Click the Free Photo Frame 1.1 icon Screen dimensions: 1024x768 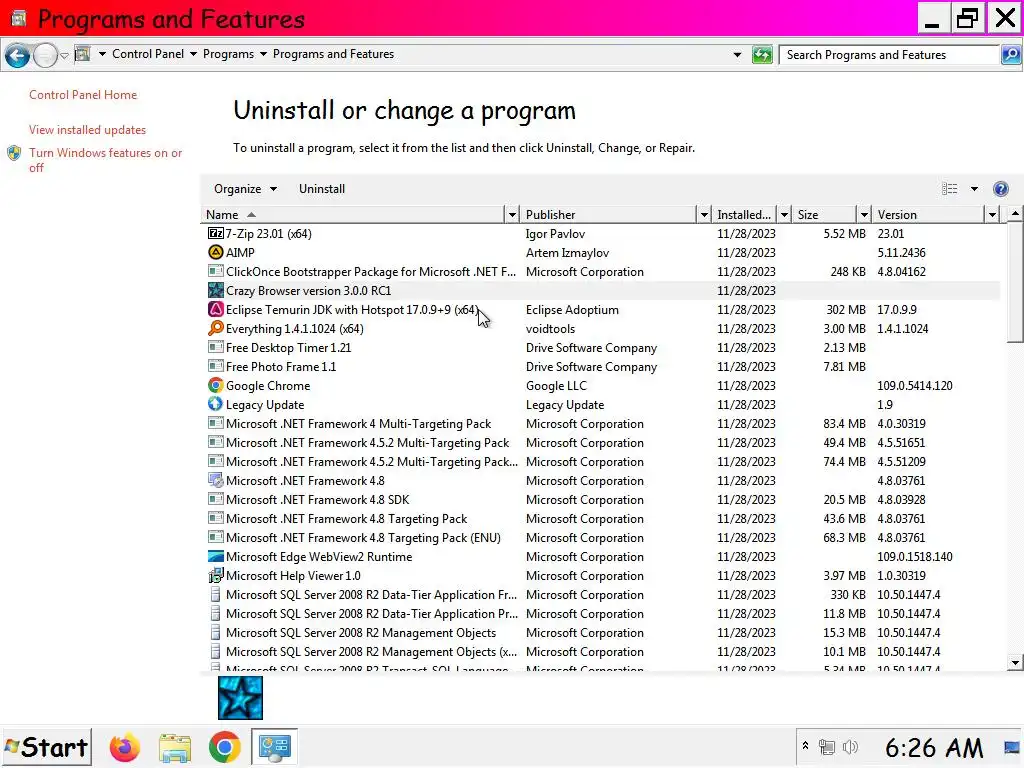216,366
